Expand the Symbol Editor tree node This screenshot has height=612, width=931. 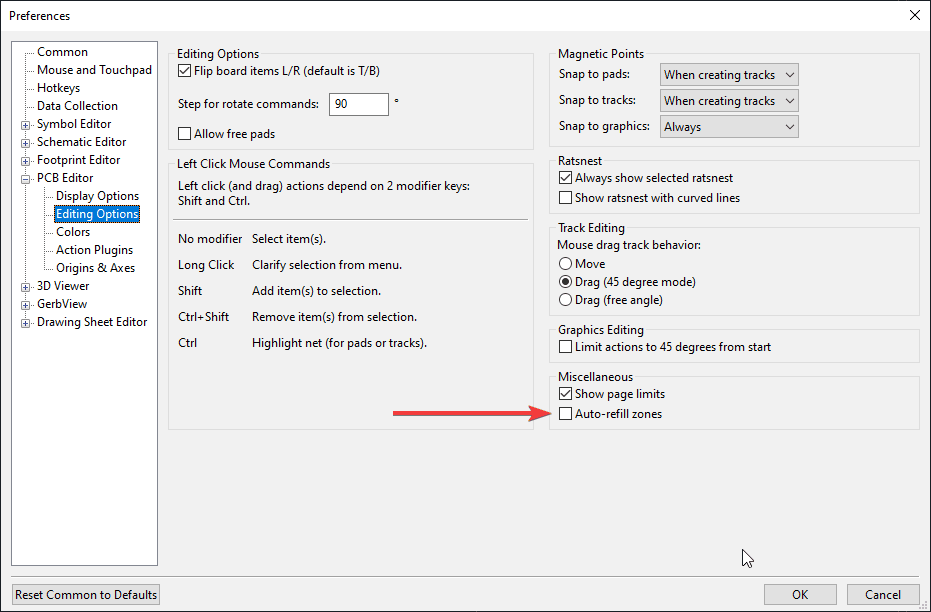click(x=26, y=125)
